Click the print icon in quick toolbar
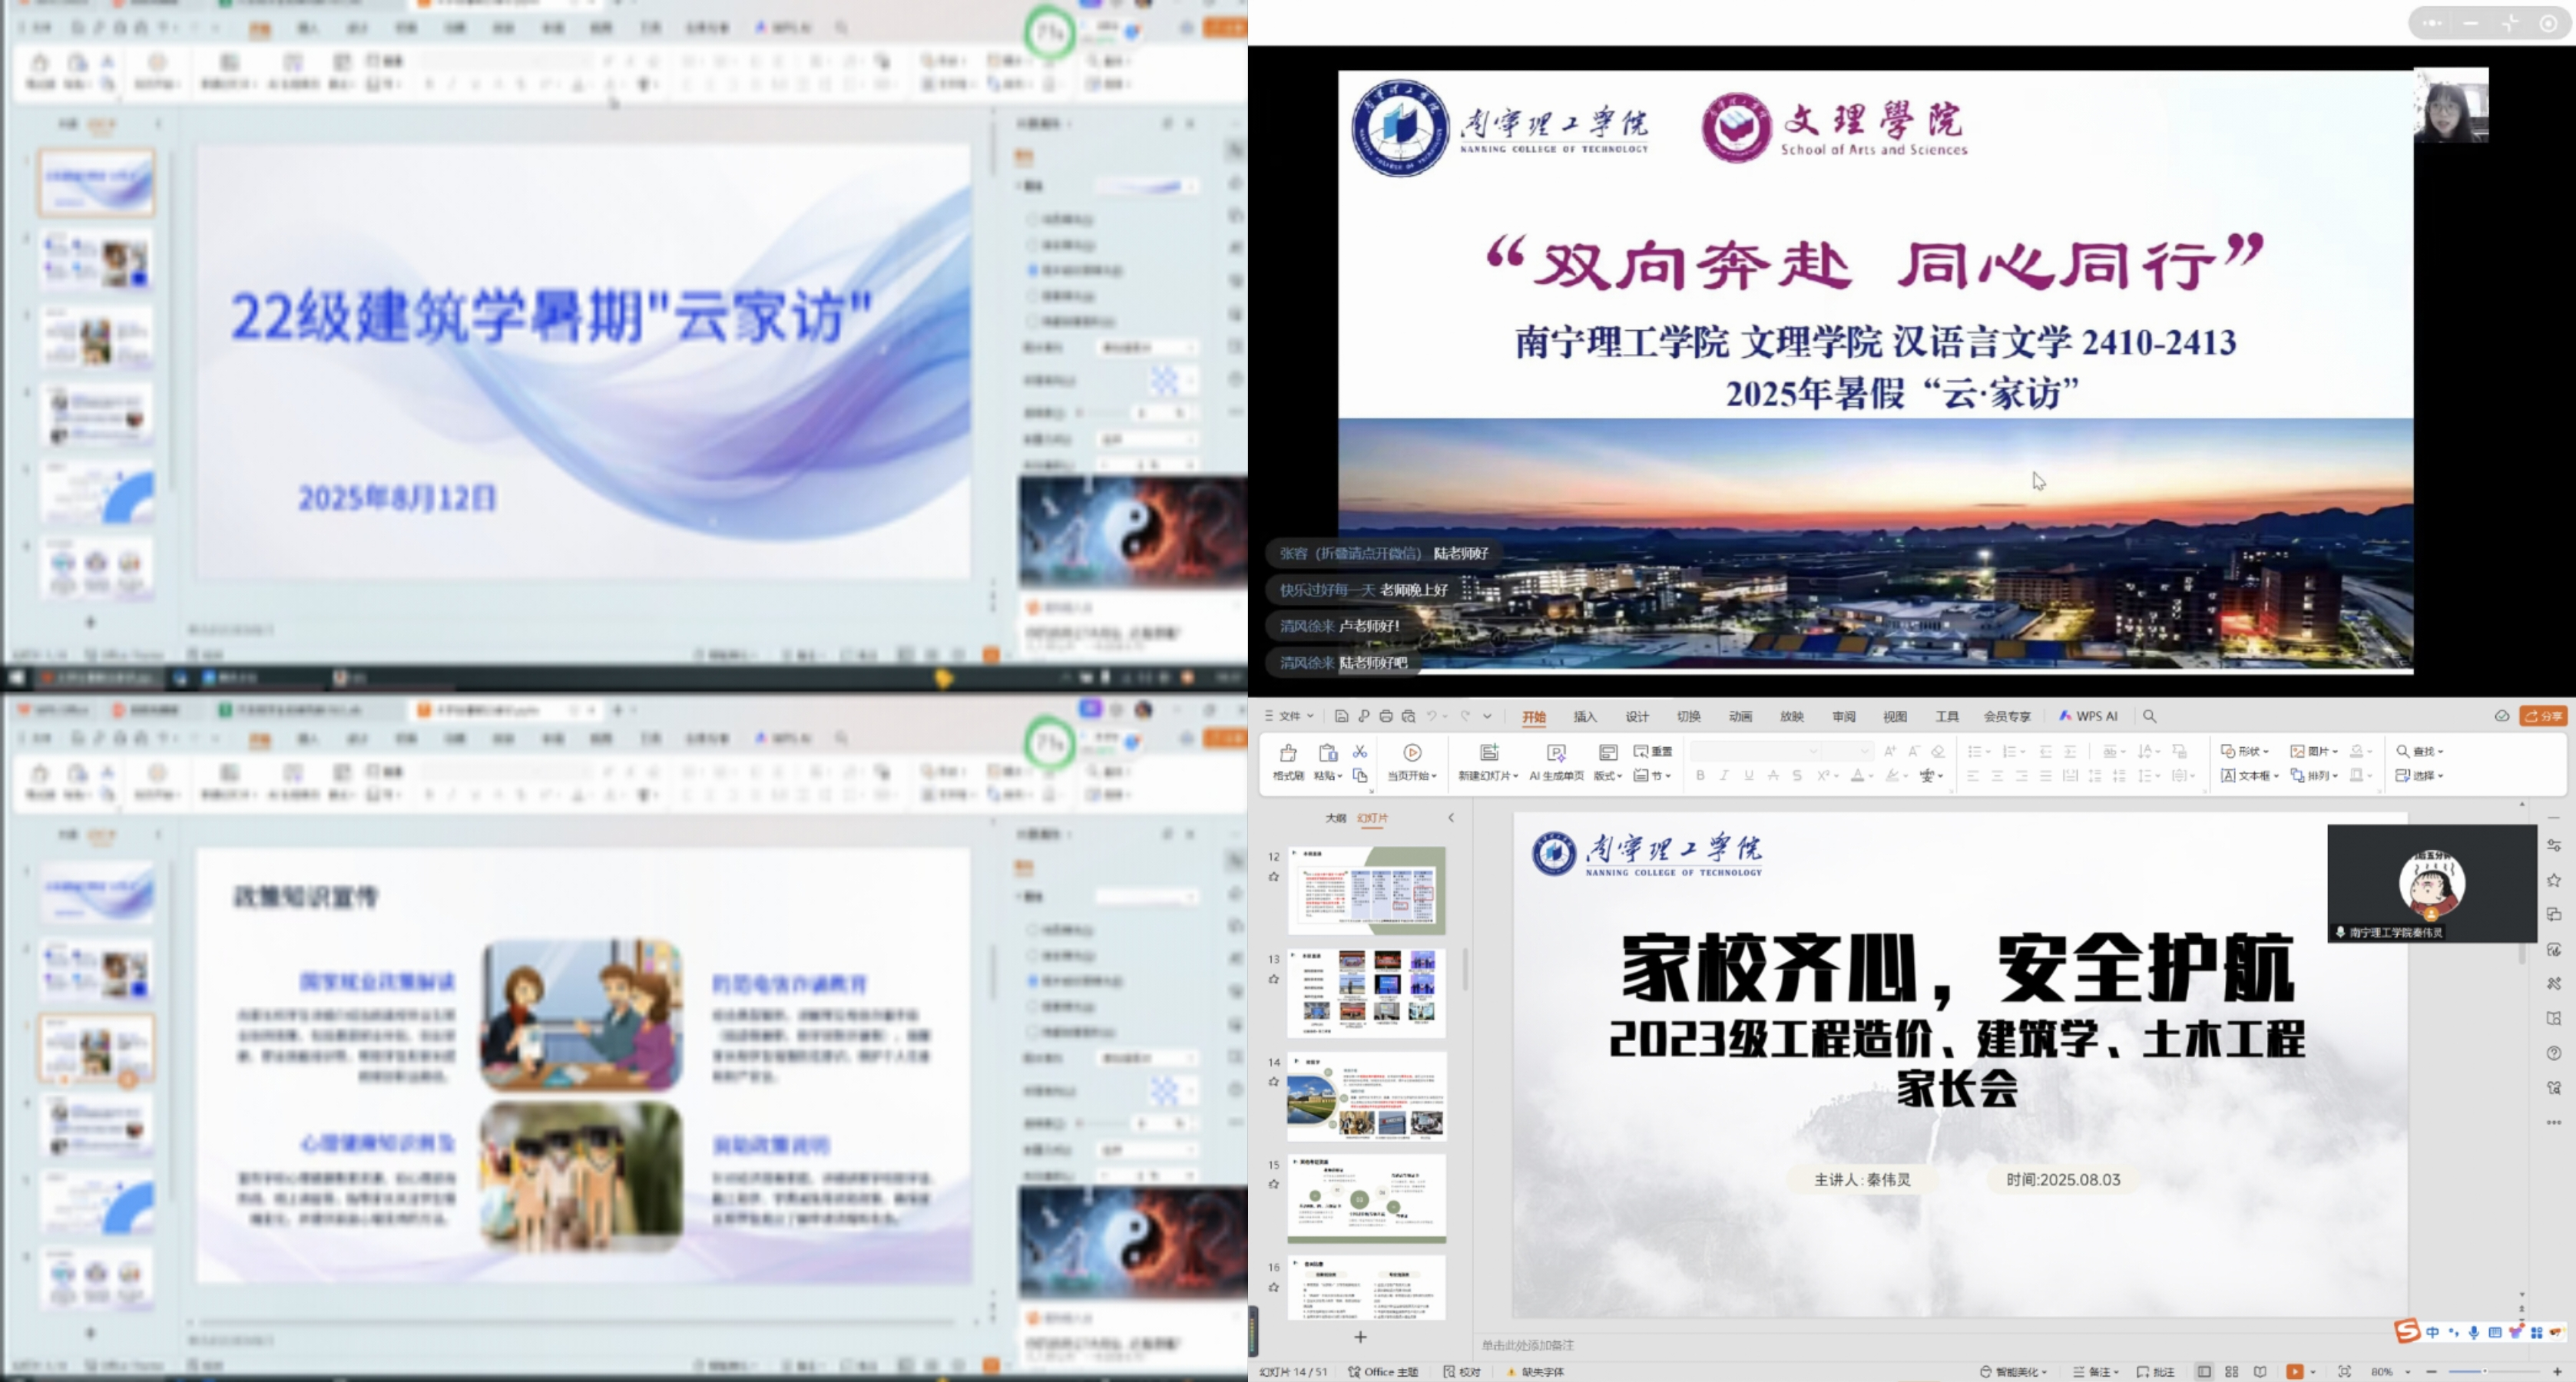Screen dimensions: 2576x1382 [1385, 716]
